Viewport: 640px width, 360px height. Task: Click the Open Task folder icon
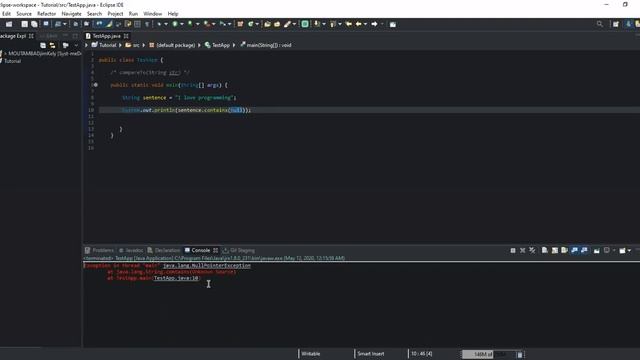277,24
